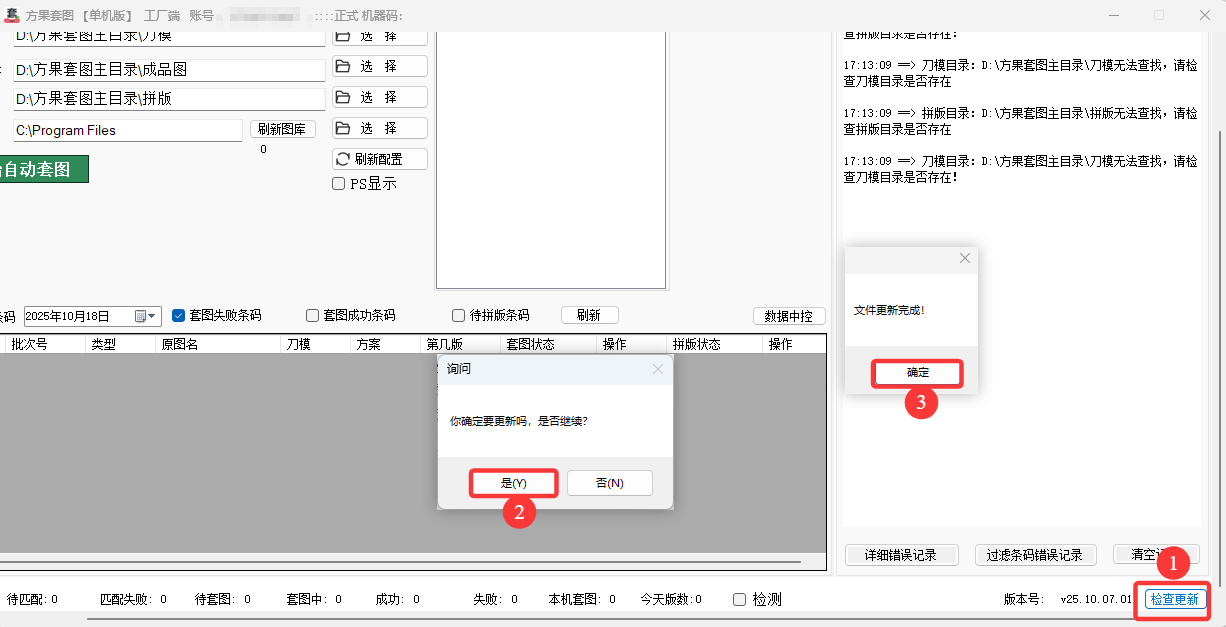Open 详细错误记录 log button
Image resolution: width=1226 pixels, height=627 pixels.
pos(902,555)
